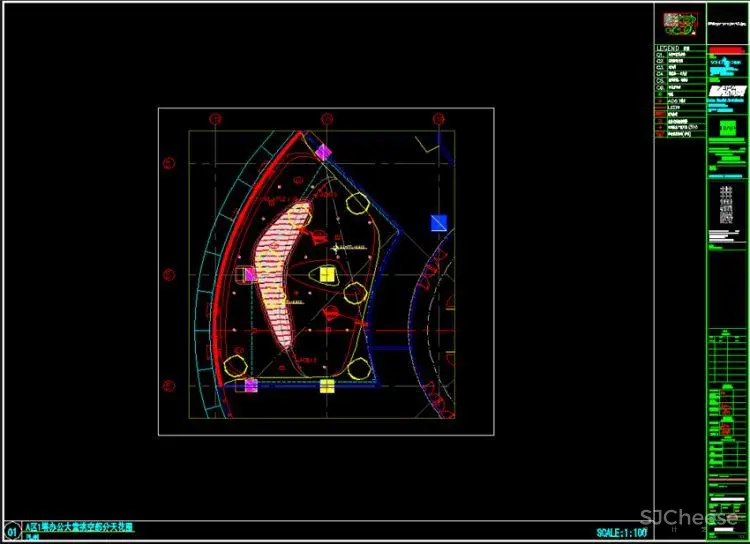Click the top left grid axis bubble
The image size is (750, 544).
(x=215, y=119)
